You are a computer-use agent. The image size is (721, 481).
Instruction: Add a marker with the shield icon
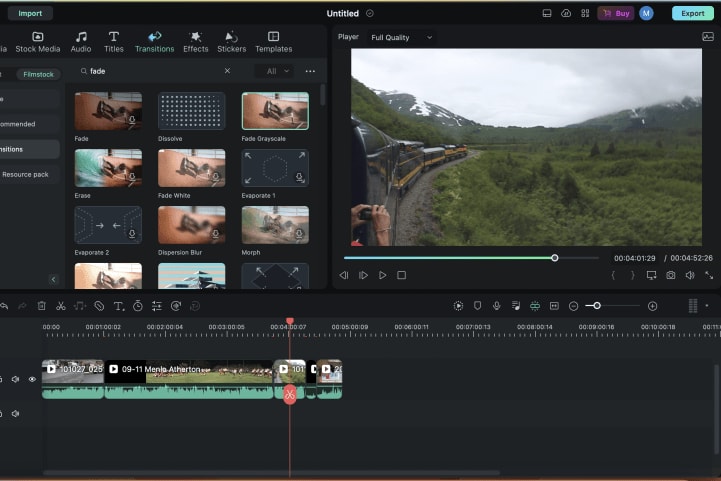(477, 306)
